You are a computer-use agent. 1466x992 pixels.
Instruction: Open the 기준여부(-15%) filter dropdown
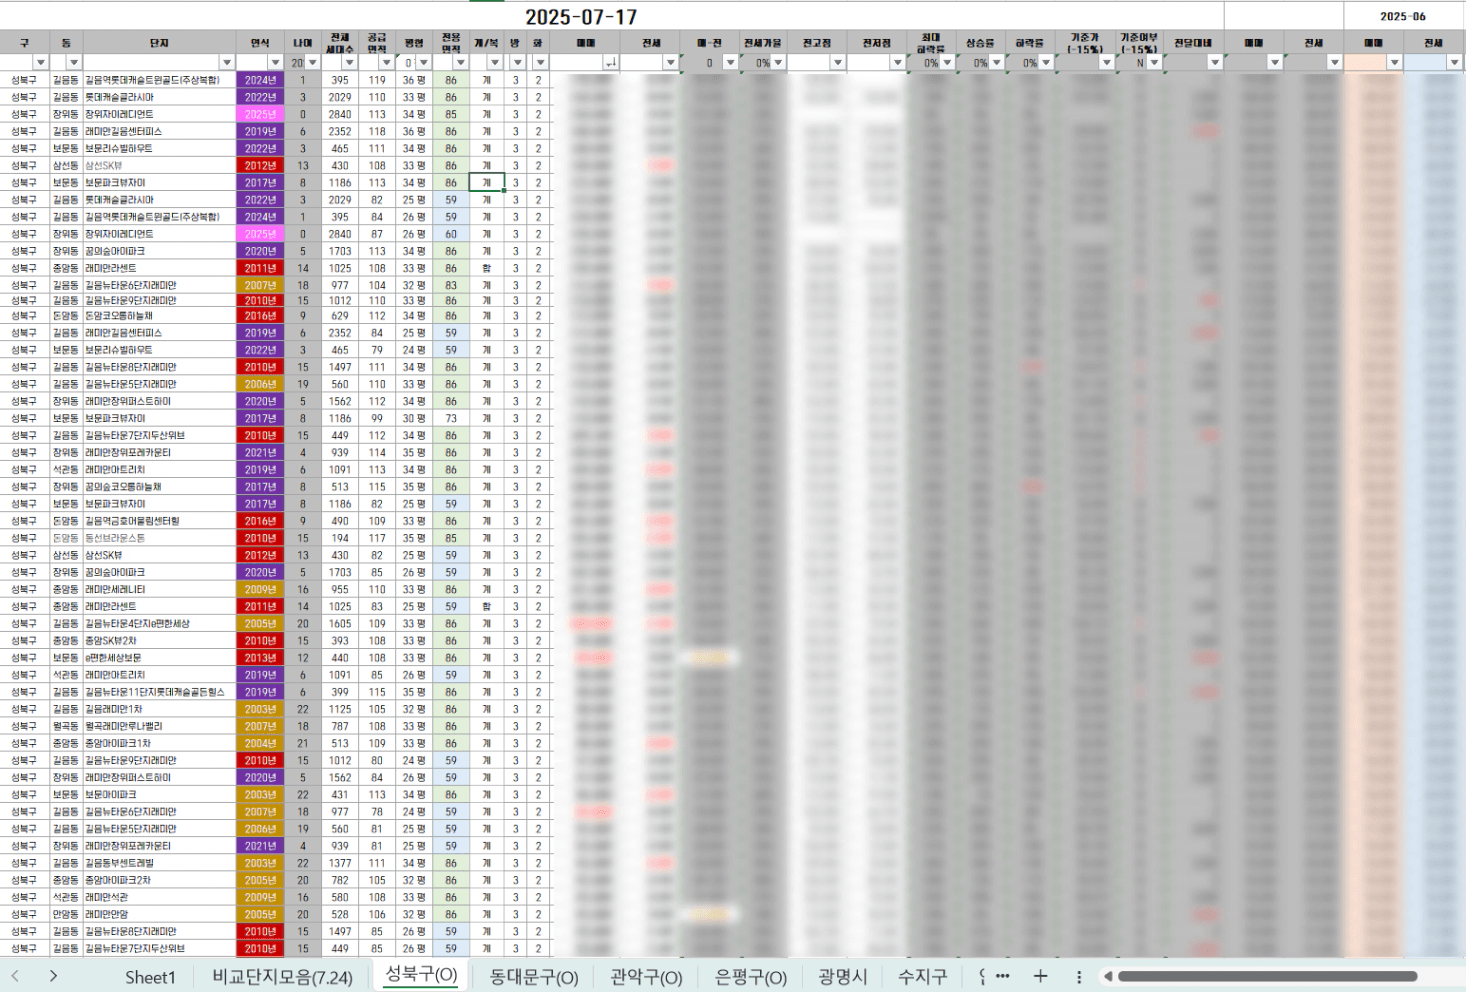tap(1155, 62)
